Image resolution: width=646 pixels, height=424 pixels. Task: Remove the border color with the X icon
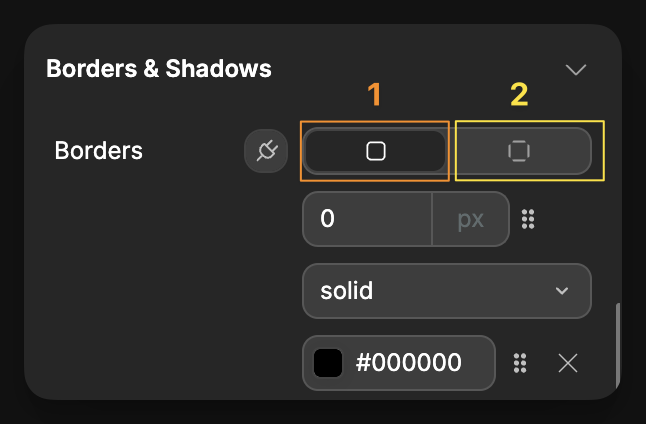tap(568, 363)
